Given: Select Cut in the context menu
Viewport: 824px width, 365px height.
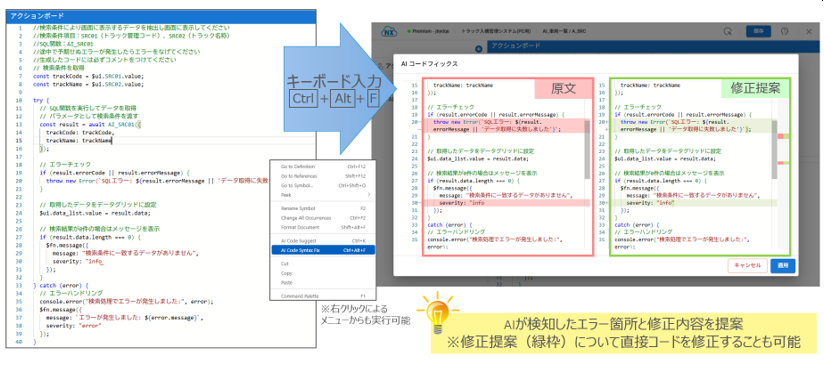Looking at the screenshot, I should click(323, 264).
